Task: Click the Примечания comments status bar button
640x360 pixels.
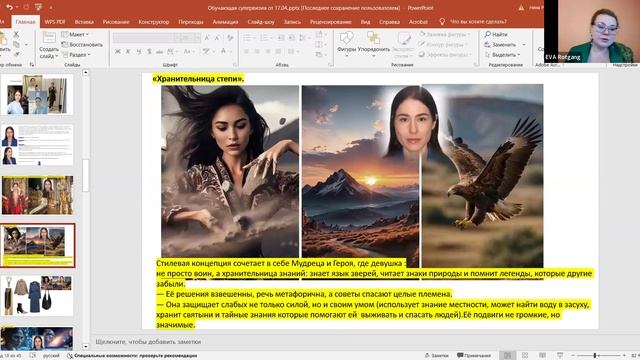Action: pos(474,356)
